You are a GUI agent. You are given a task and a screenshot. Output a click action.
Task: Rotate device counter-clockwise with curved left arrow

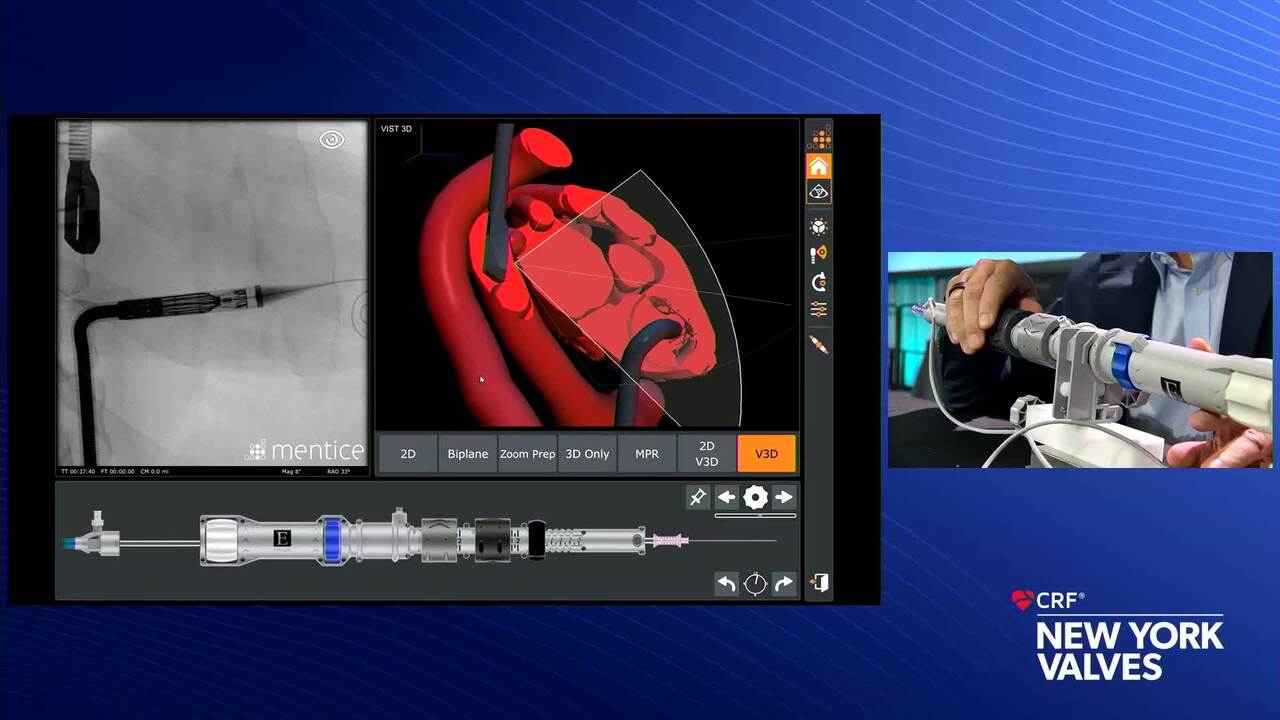pos(727,584)
